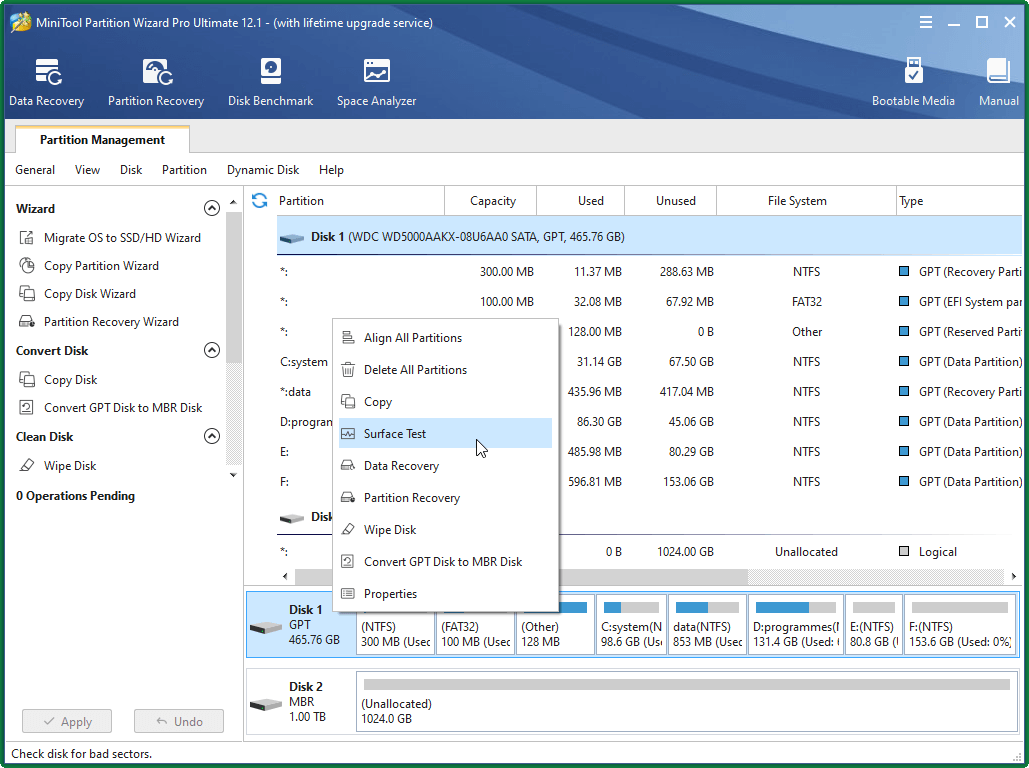The width and height of the screenshot is (1029, 768).
Task: Choose Wipe Disk in the context menu
Action: tap(445, 530)
